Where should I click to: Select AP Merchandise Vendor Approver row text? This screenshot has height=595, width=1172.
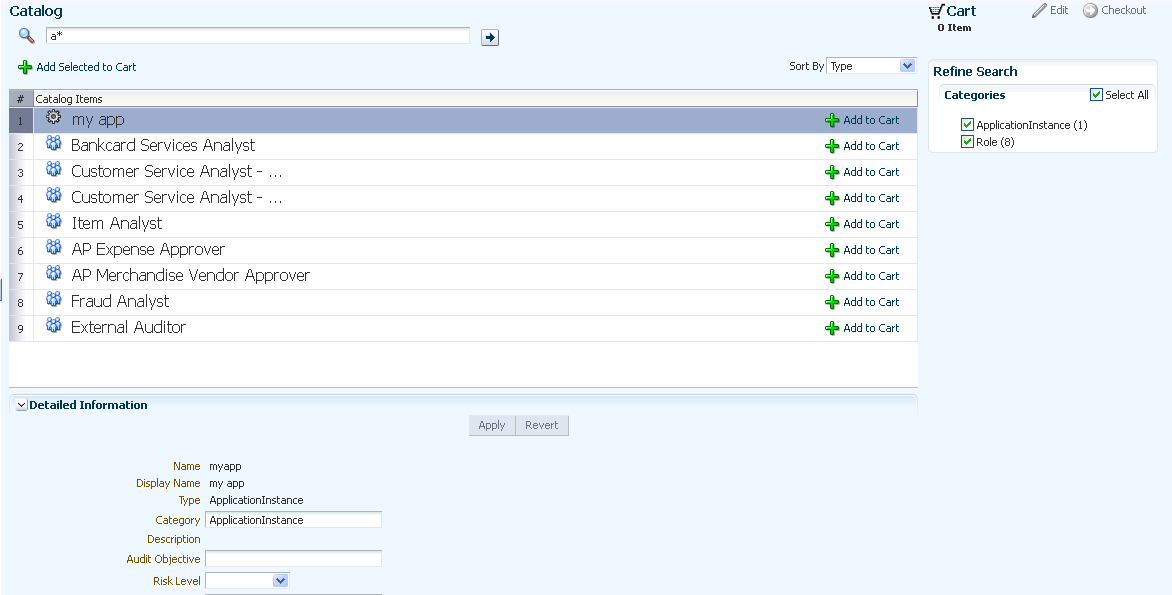point(191,275)
